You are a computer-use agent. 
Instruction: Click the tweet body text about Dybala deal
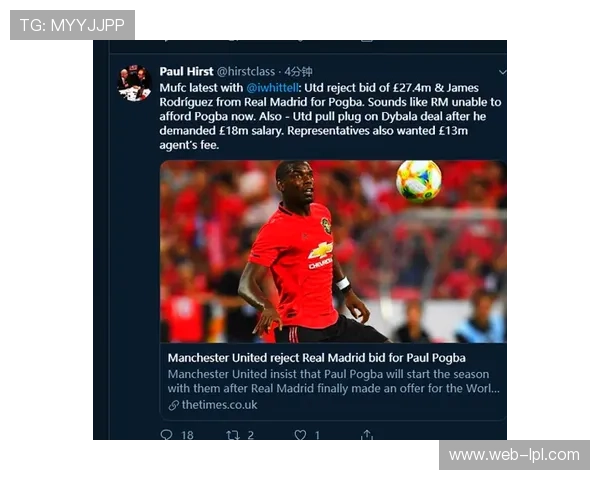click(330, 116)
